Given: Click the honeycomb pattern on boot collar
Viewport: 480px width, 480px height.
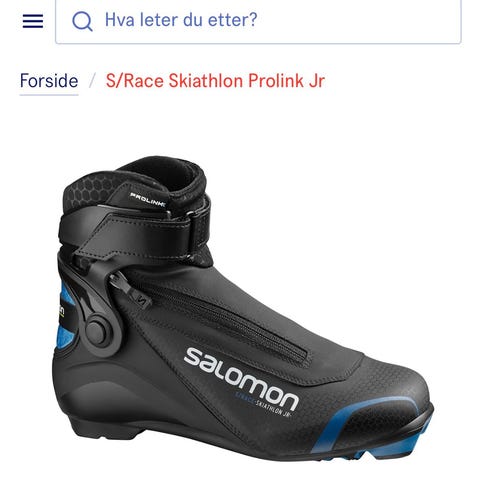Looking at the screenshot, I should [92, 192].
